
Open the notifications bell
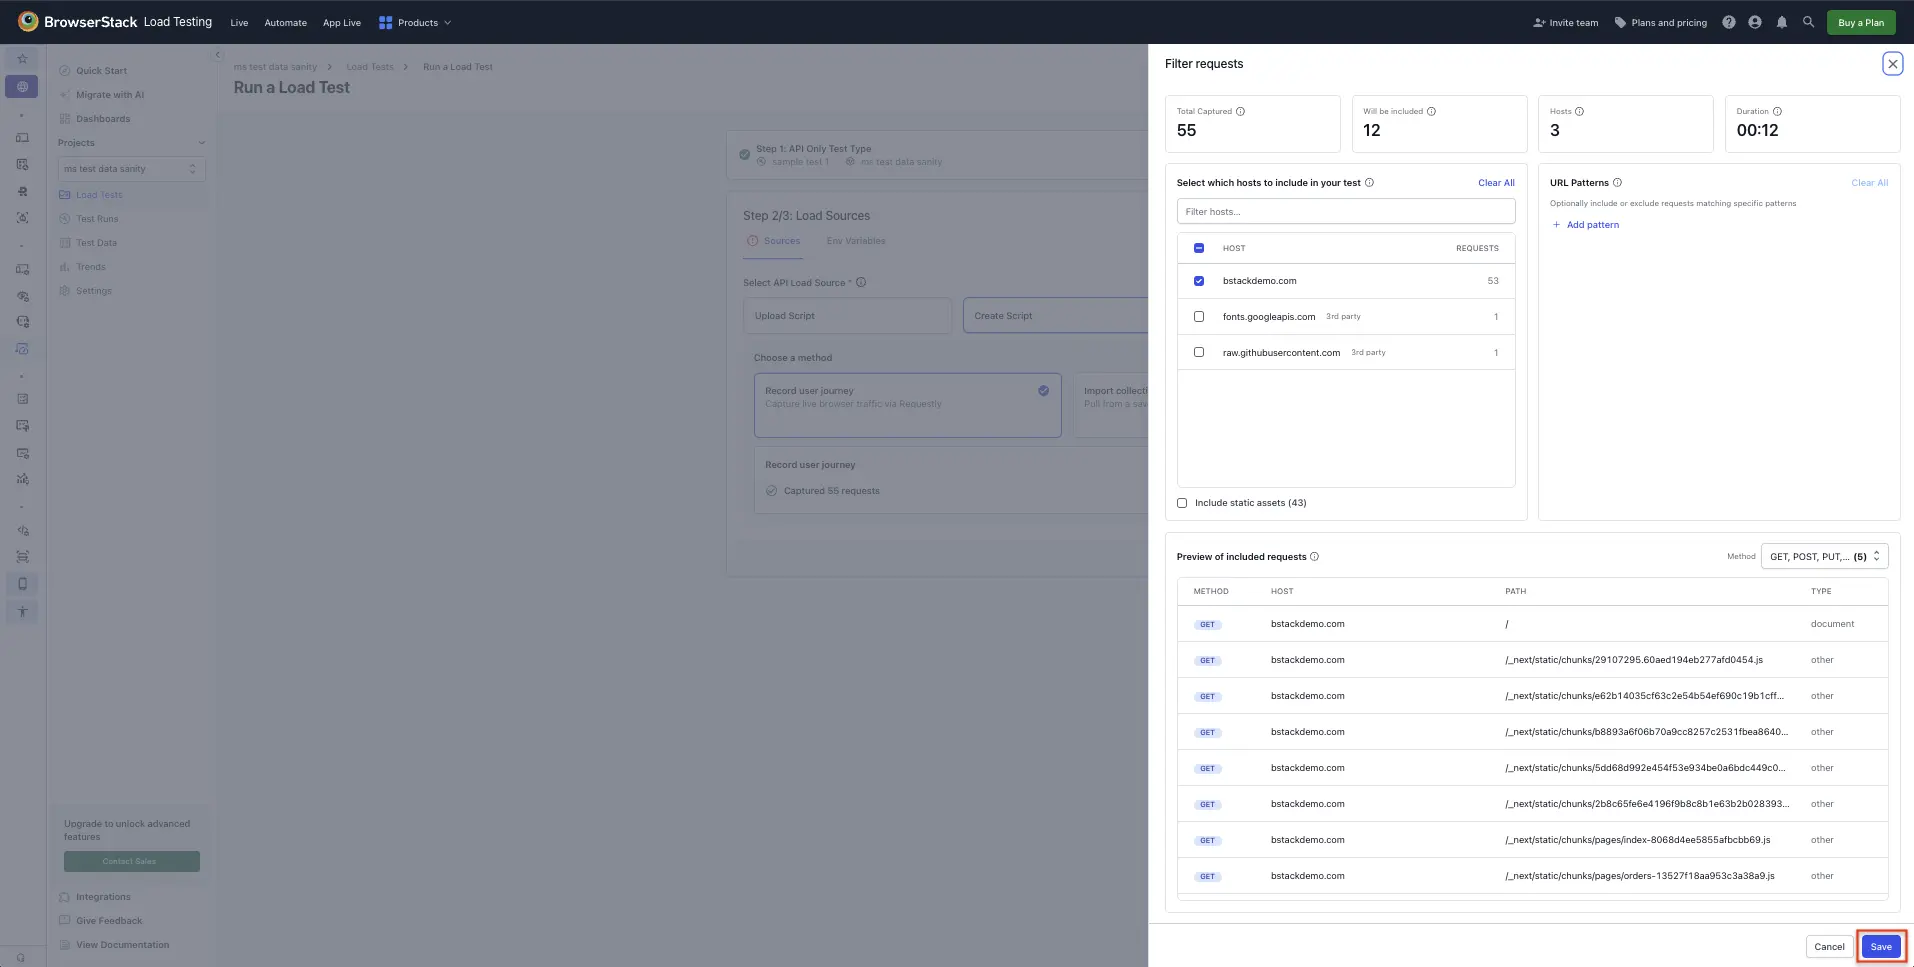point(1781,22)
